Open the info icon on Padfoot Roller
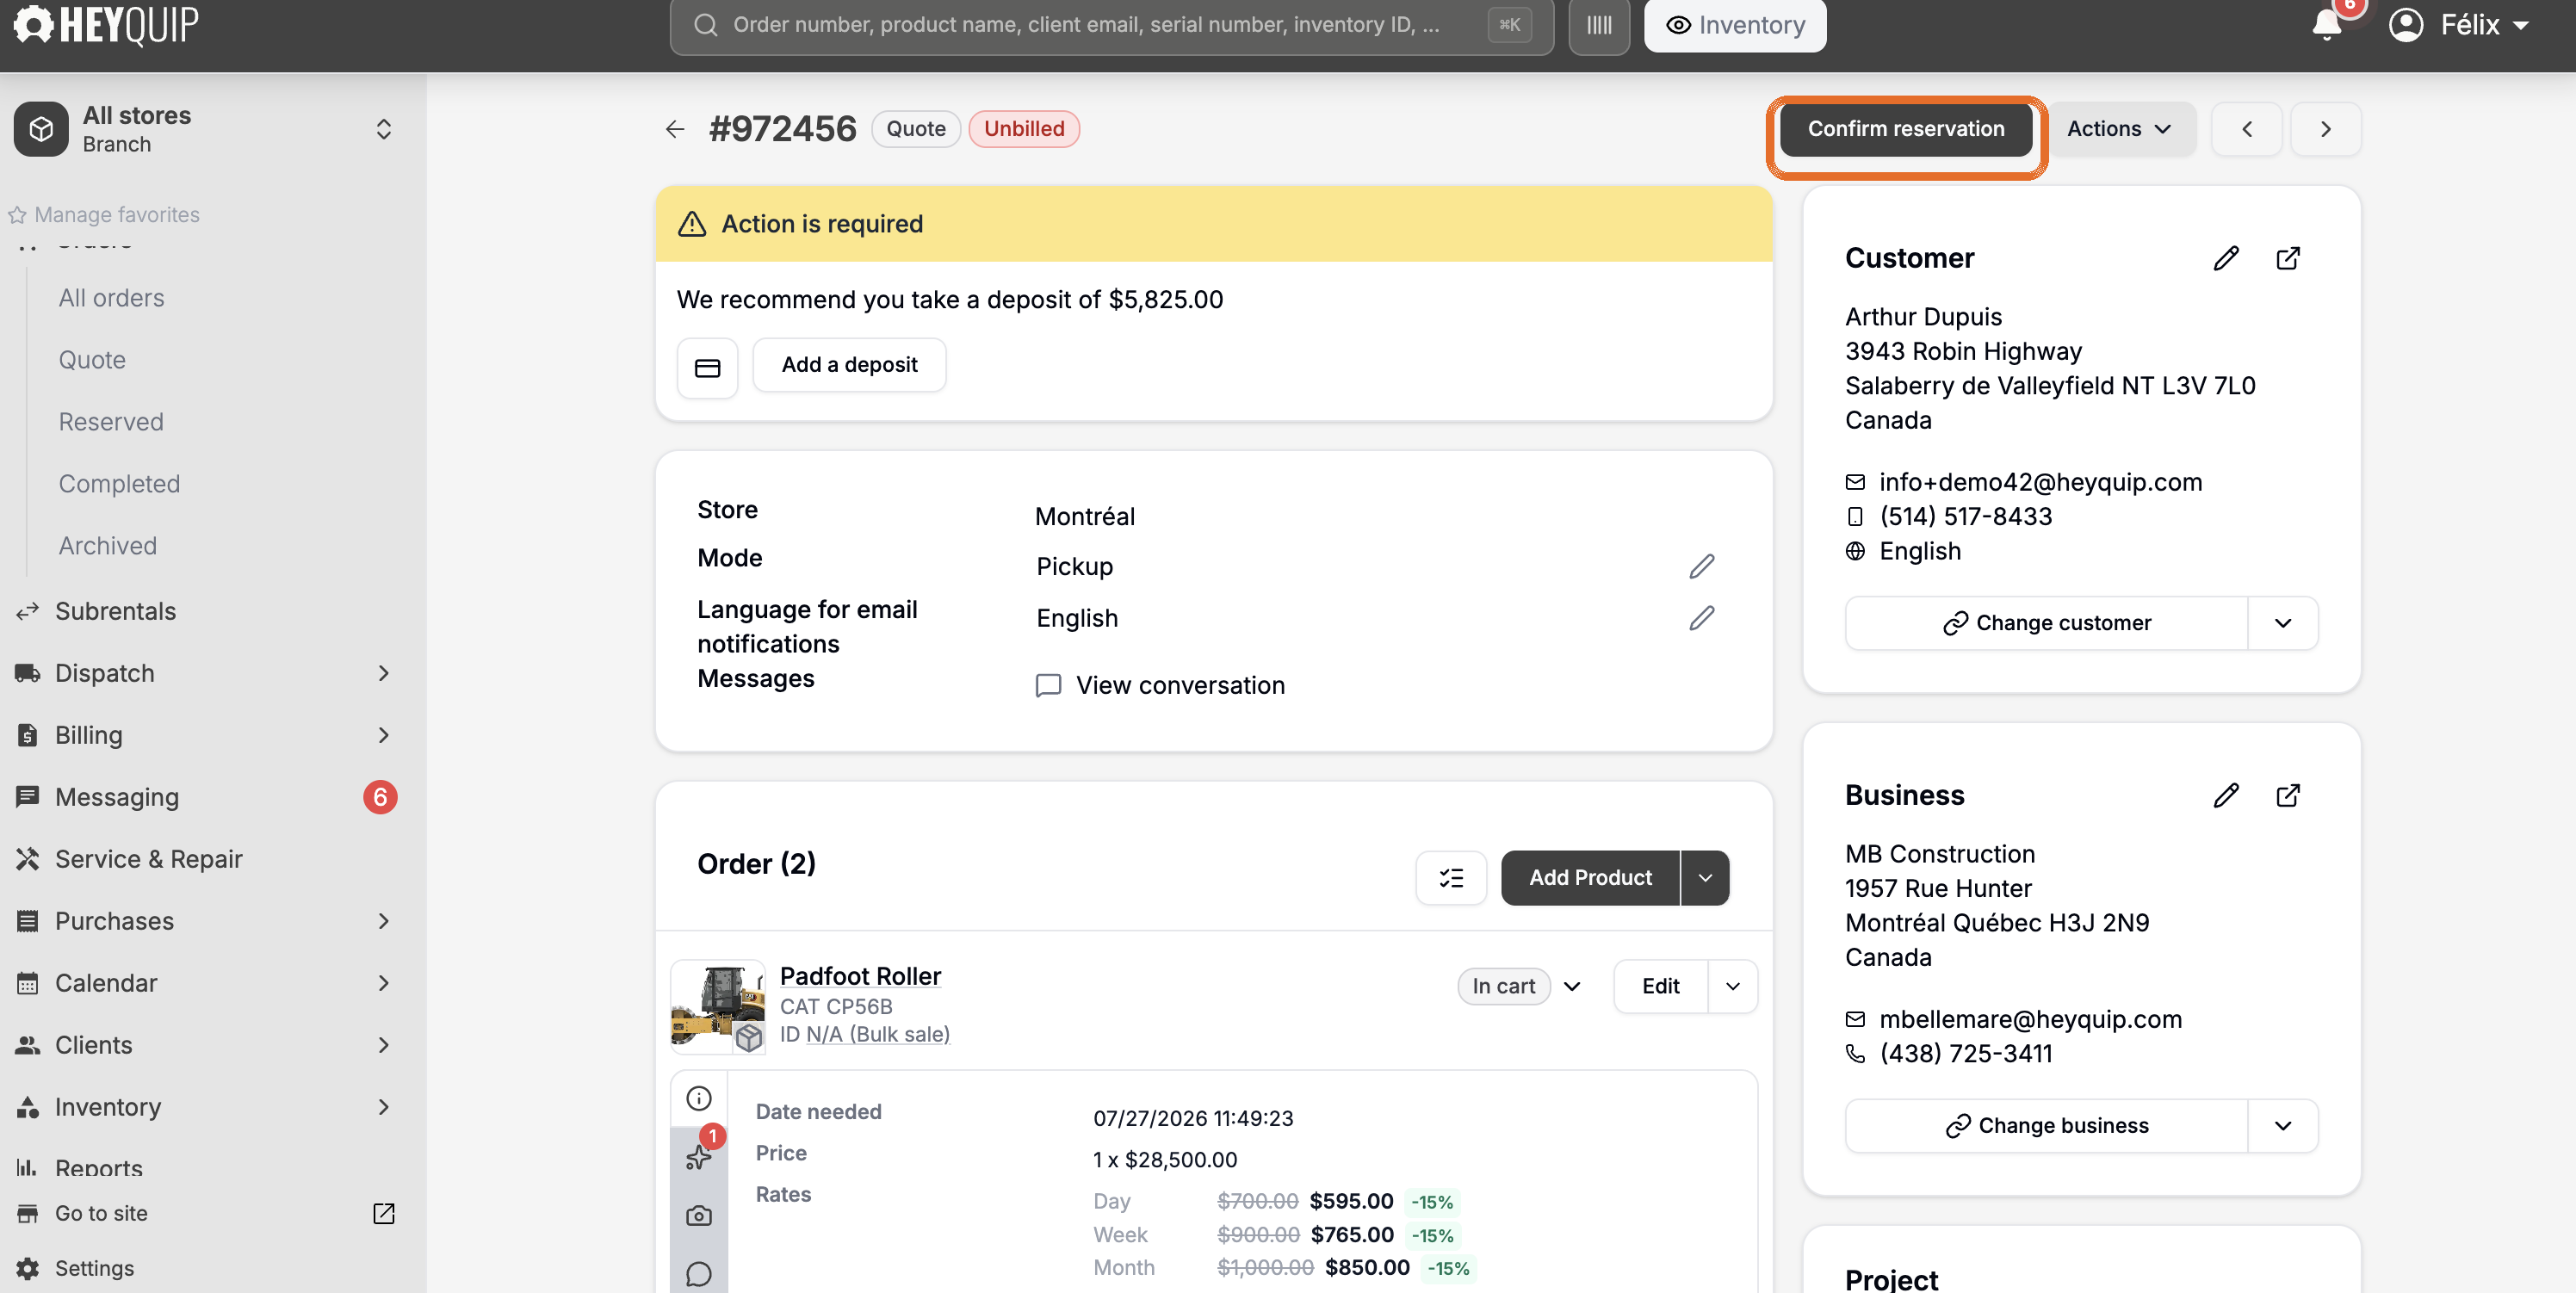This screenshot has height=1293, width=2576. click(x=699, y=1098)
